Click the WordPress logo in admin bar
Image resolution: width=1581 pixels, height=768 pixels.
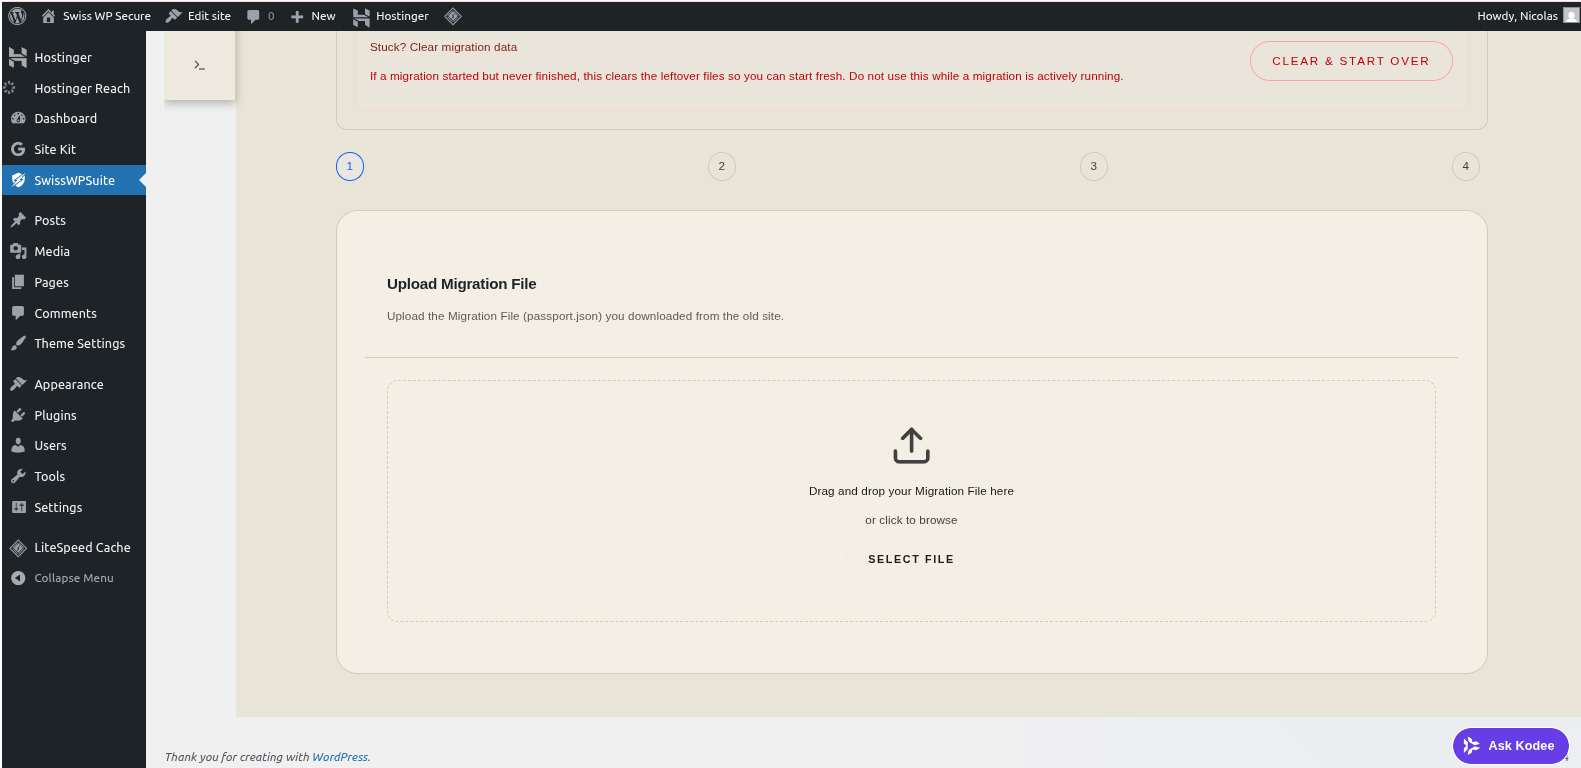click(17, 16)
